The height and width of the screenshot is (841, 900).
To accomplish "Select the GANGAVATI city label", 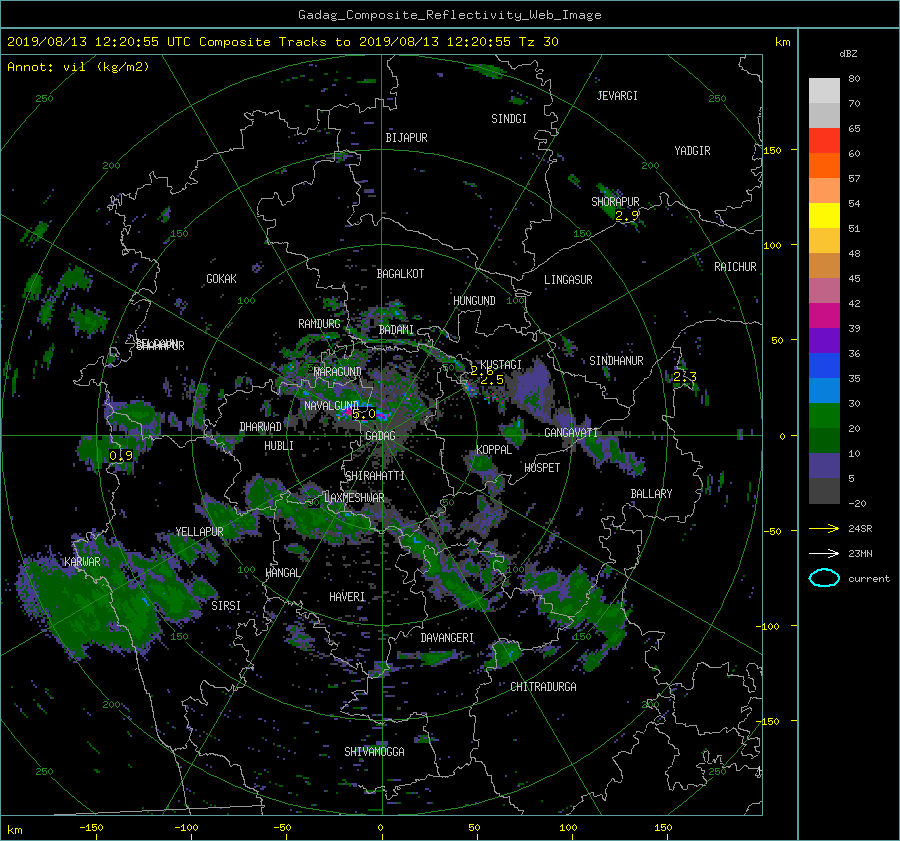I will [x=571, y=433].
